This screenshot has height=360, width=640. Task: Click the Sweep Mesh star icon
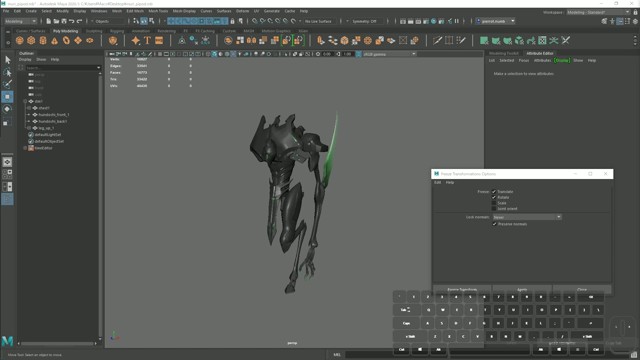[136, 40]
